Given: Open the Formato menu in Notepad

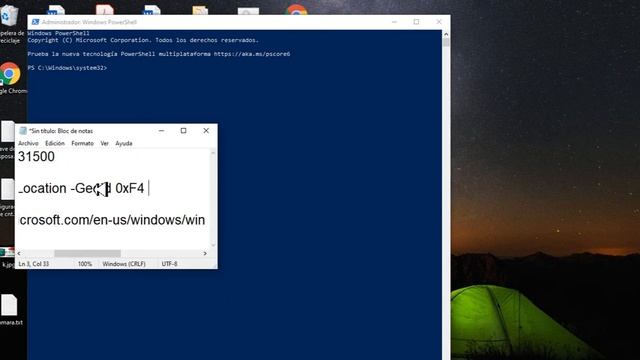Looking at the screenshot, I should [82, 143].
